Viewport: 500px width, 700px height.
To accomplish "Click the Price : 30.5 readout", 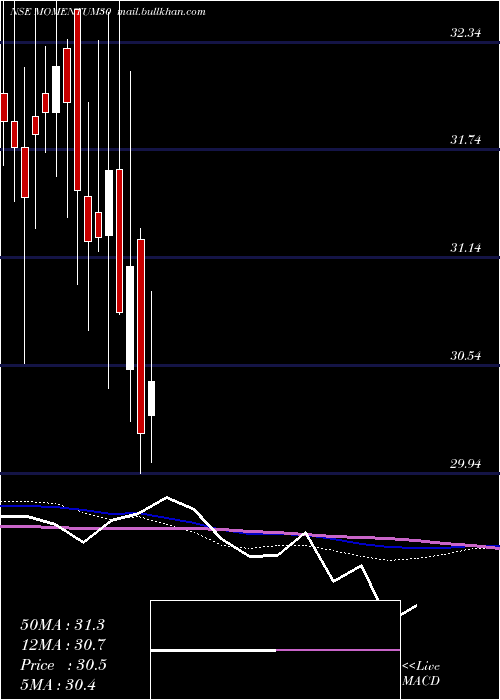I will (x=63, y=665).
